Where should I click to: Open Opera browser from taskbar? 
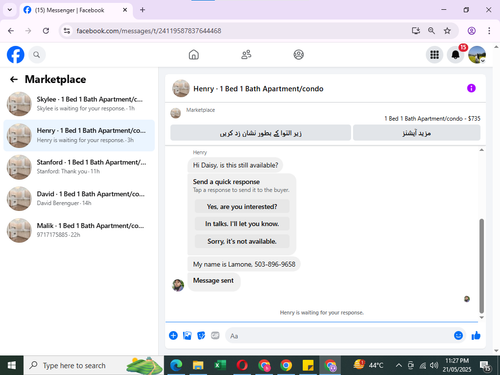coord(242,365)
